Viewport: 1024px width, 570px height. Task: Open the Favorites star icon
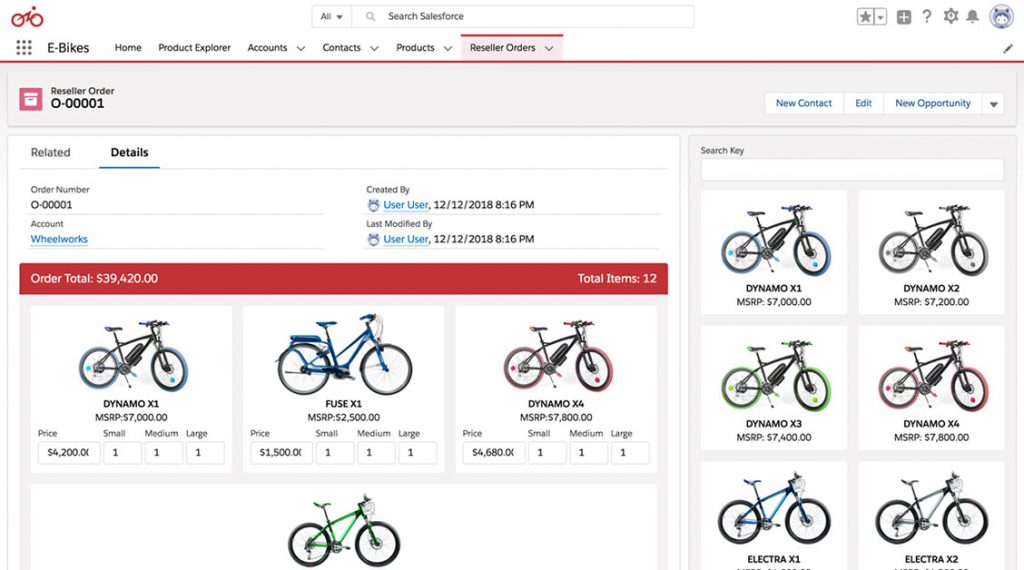865,17
